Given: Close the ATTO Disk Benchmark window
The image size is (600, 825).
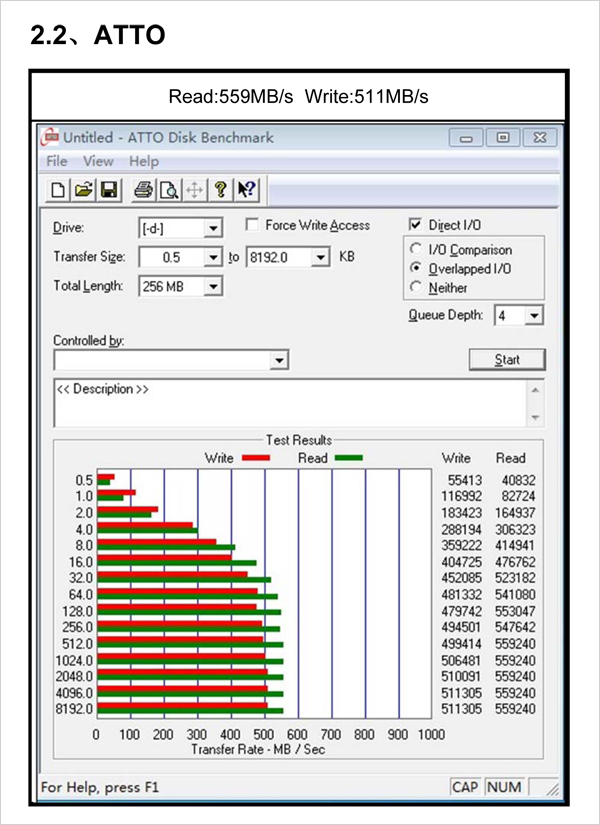Looking at the screenshot, I should (540, 138).
